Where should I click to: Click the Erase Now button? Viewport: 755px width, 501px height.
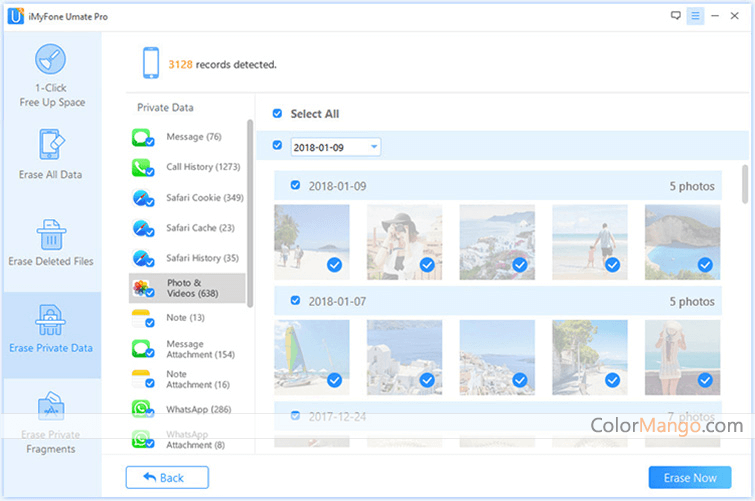point(689,478)
